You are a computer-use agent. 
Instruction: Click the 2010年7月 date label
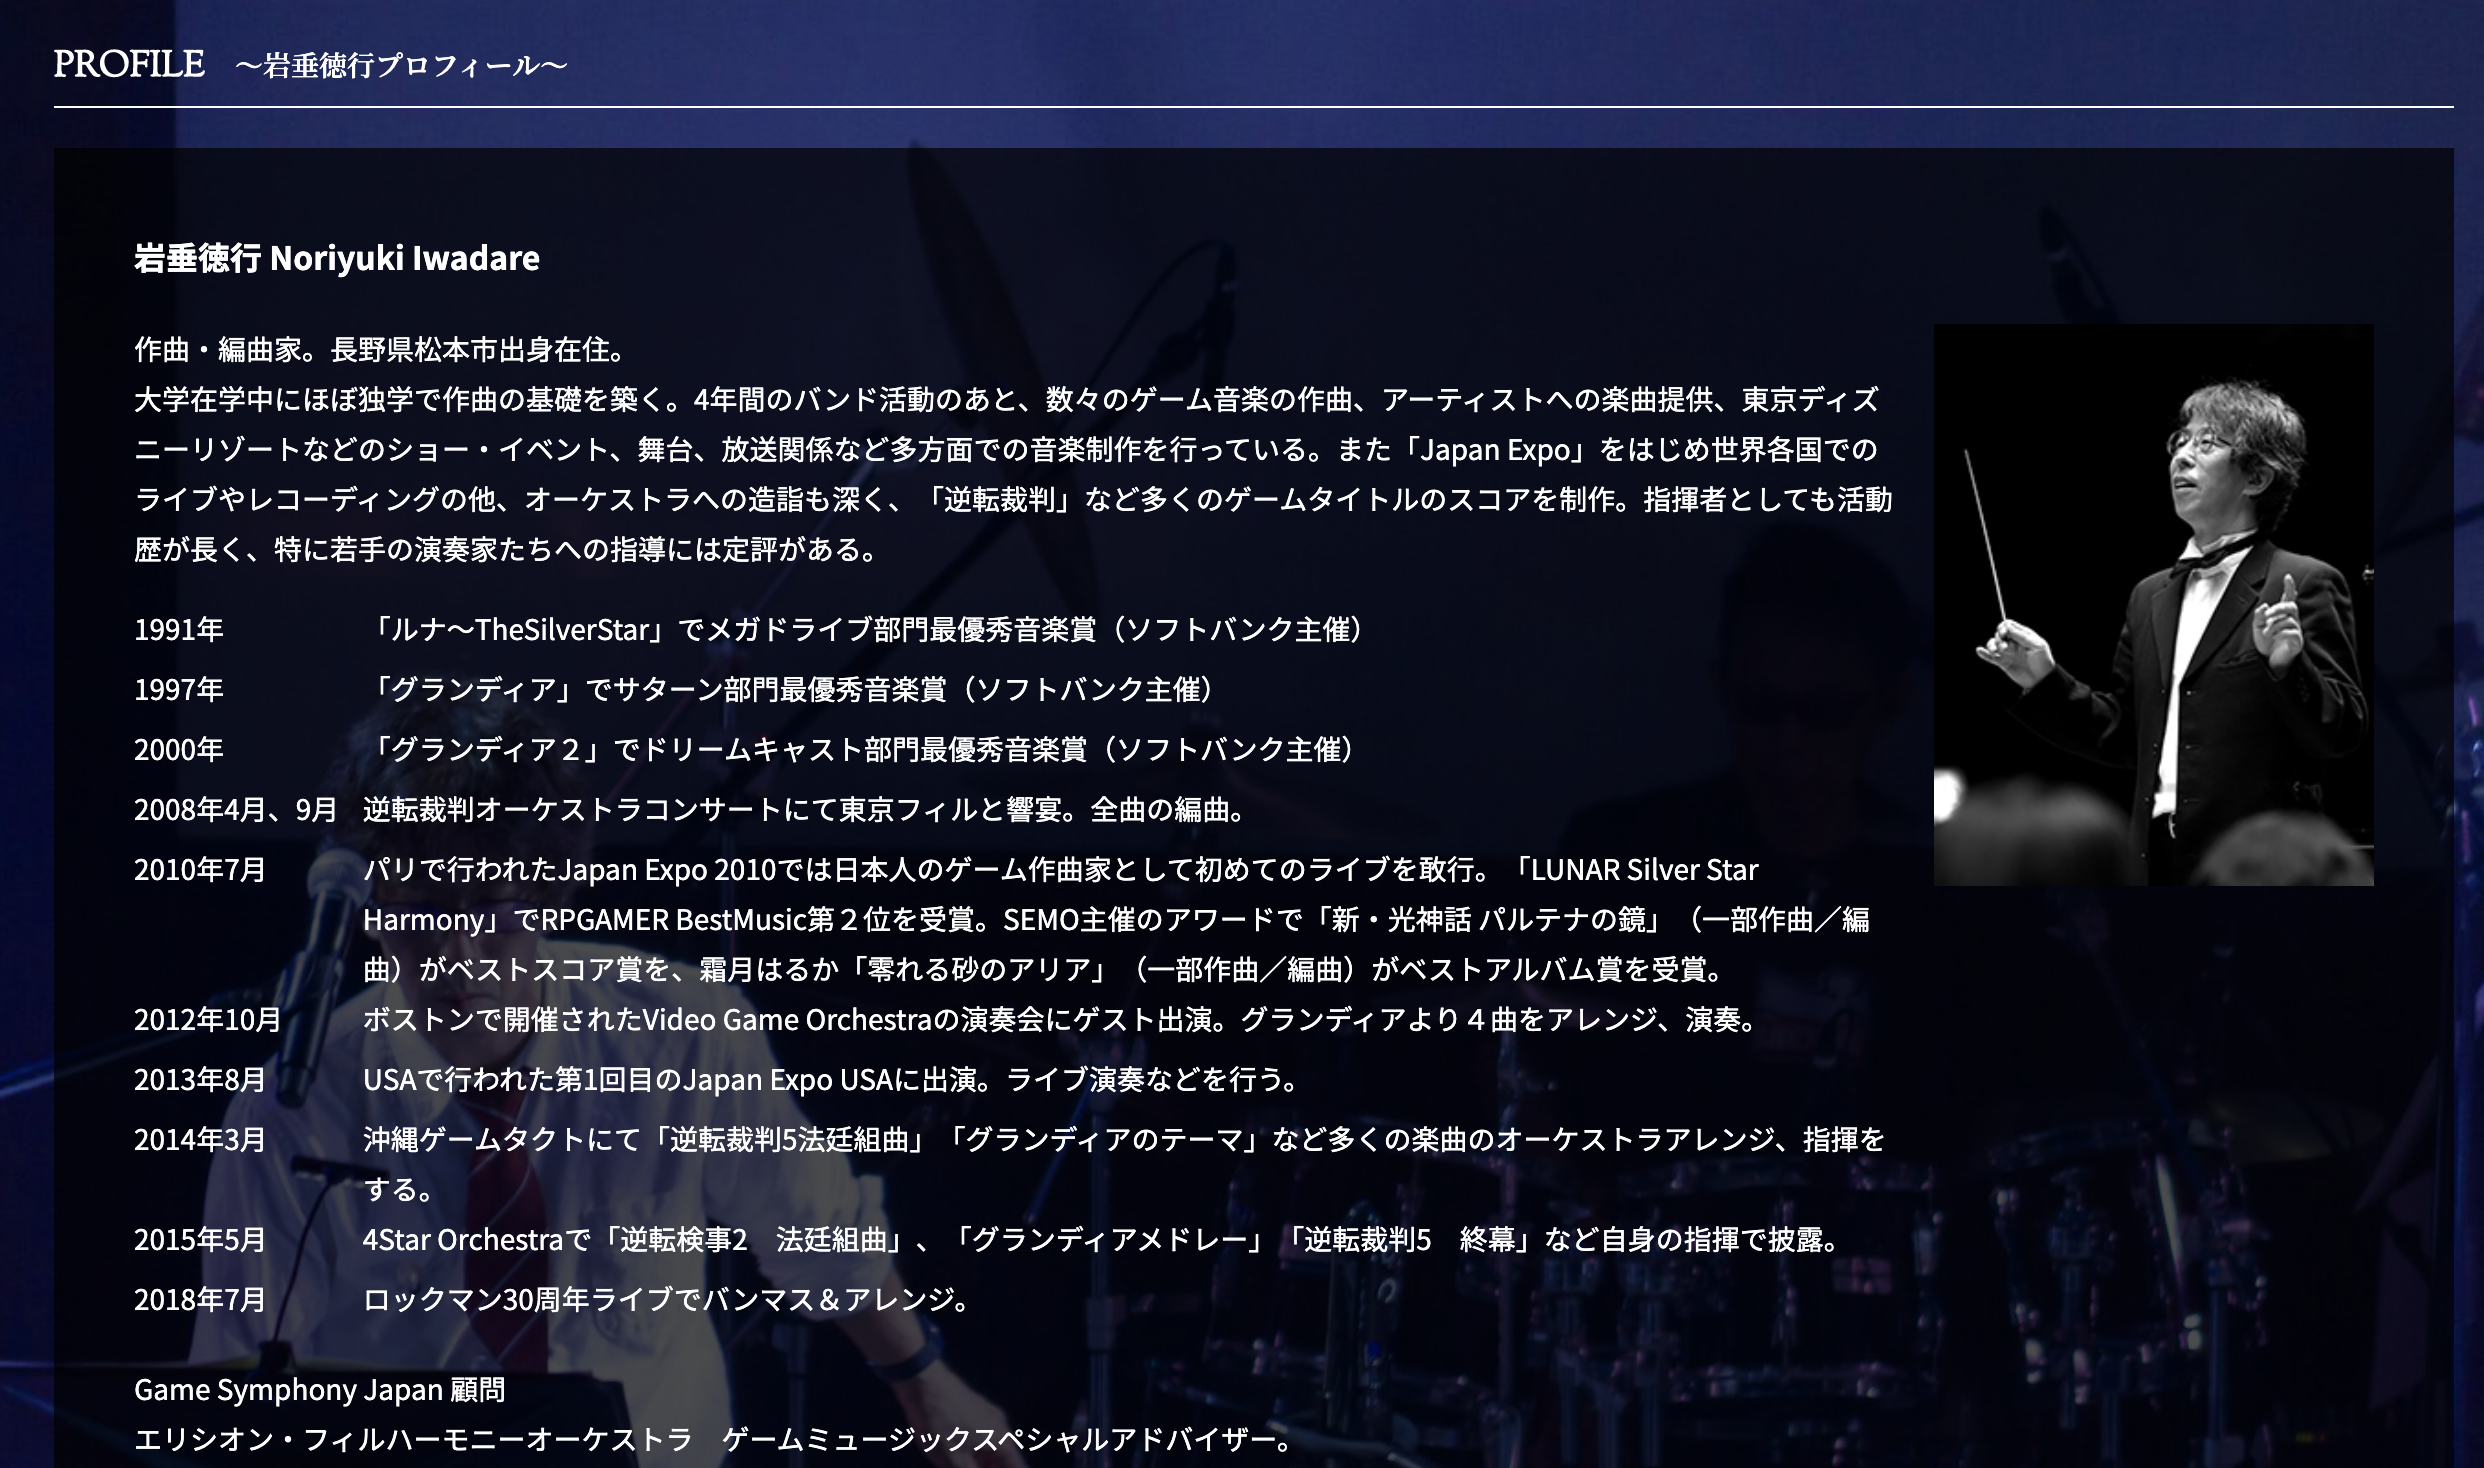(200, 870)
